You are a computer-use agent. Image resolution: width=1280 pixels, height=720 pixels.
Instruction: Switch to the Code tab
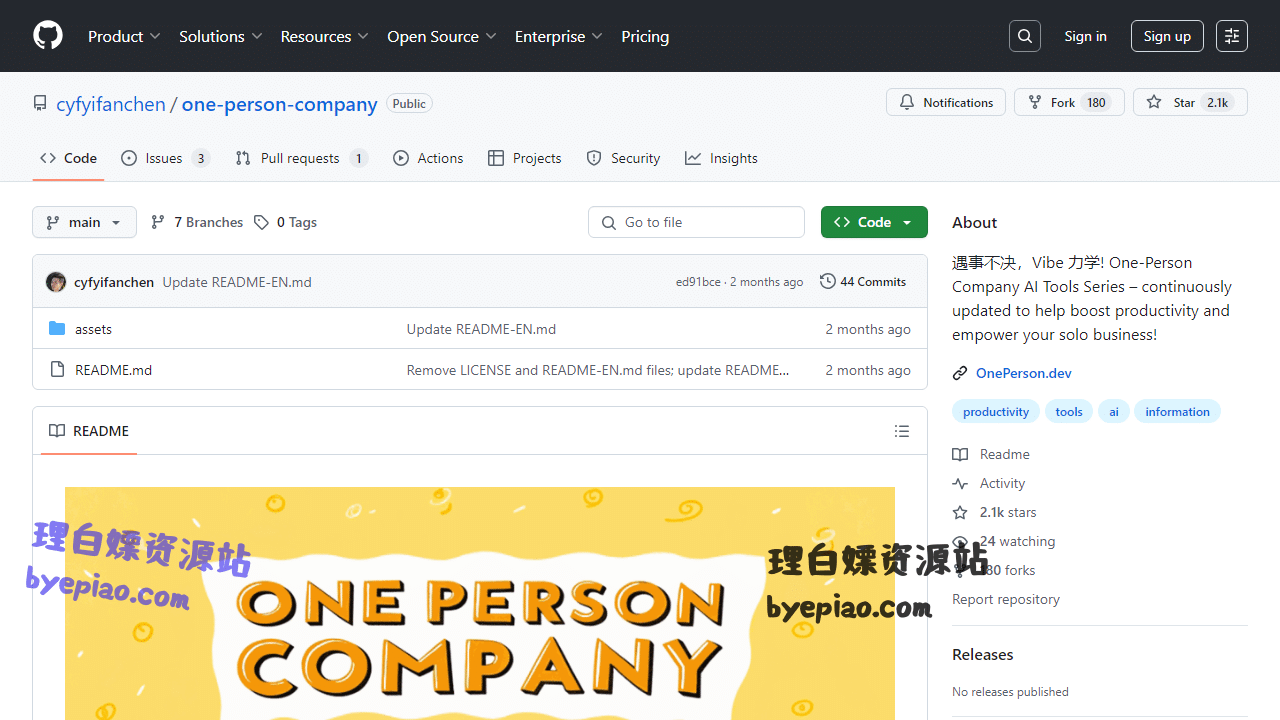pyautogui.click(x=68, y=158)
